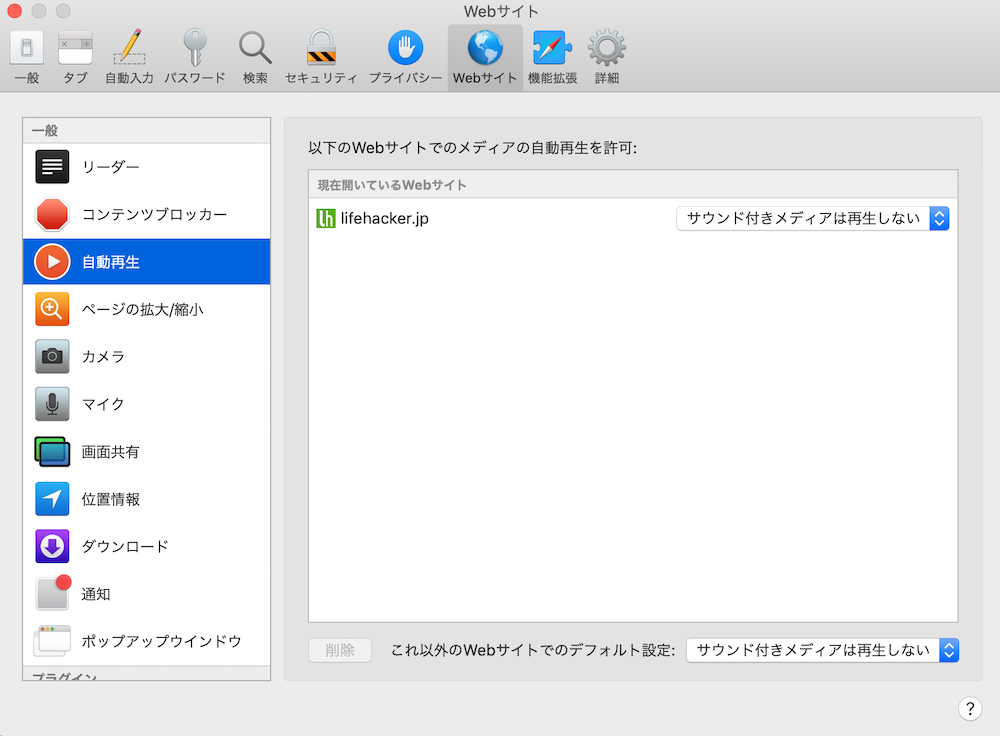Select コンテンツブロッカー in the sidebar list
The width and height of the screenshot is (1000, 736).
(x=147, y=214)
